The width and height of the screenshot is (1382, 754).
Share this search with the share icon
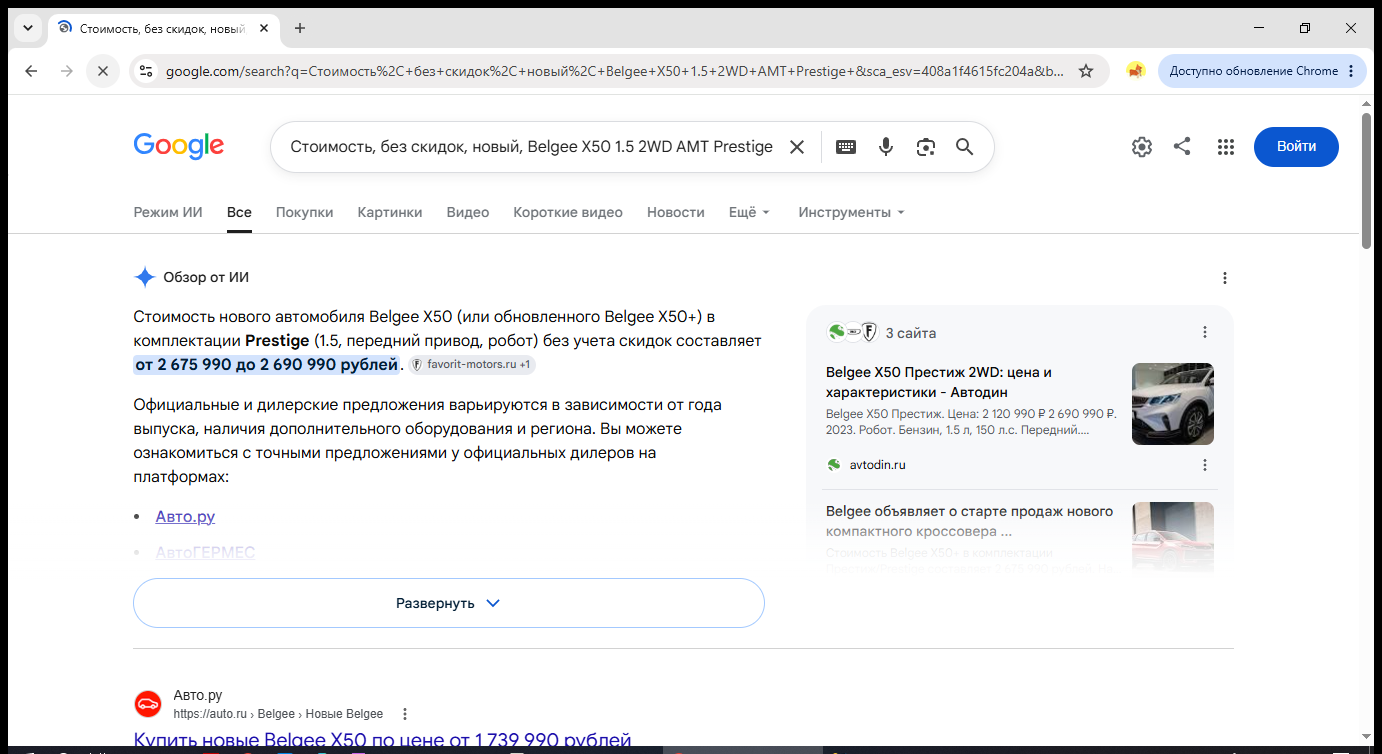point(1182,147)
